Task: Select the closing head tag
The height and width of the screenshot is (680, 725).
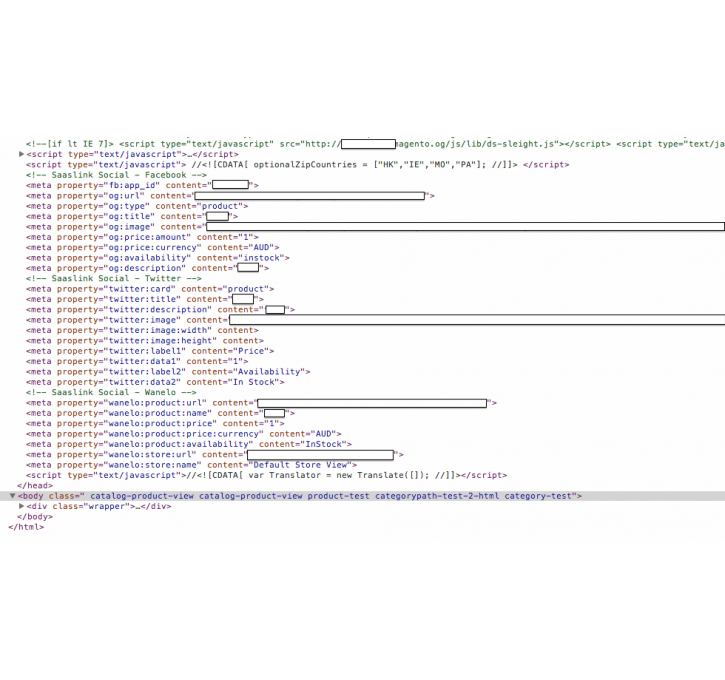Action: tap(35, 485)
